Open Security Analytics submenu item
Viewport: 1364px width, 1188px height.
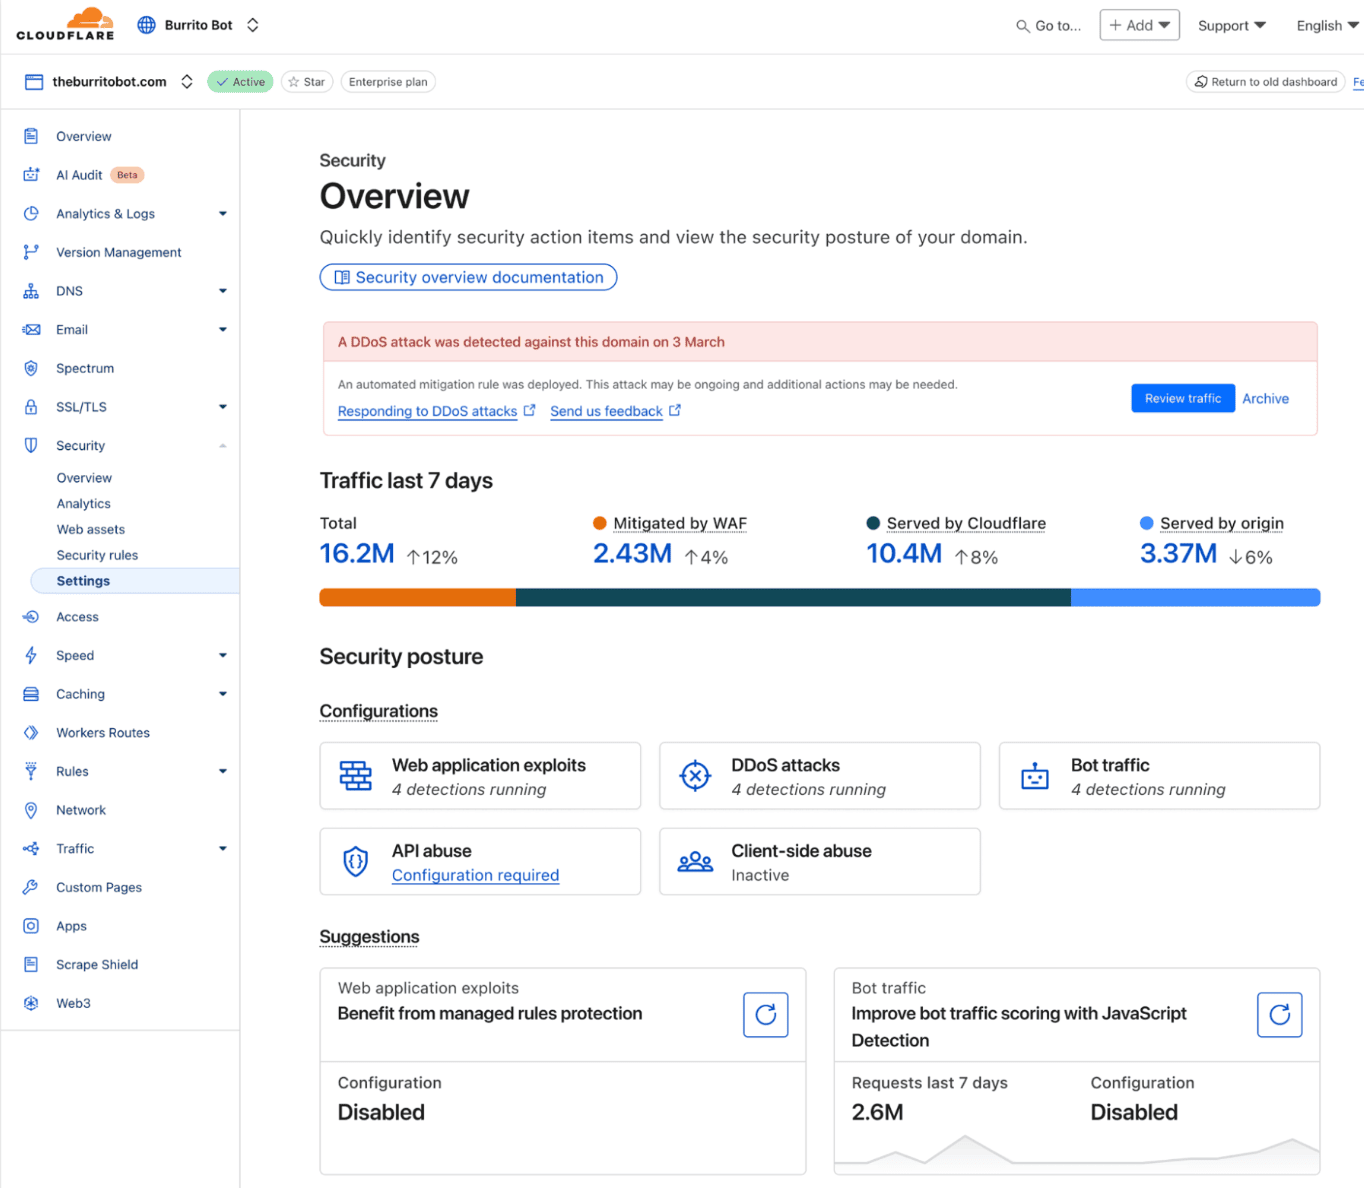83,504
